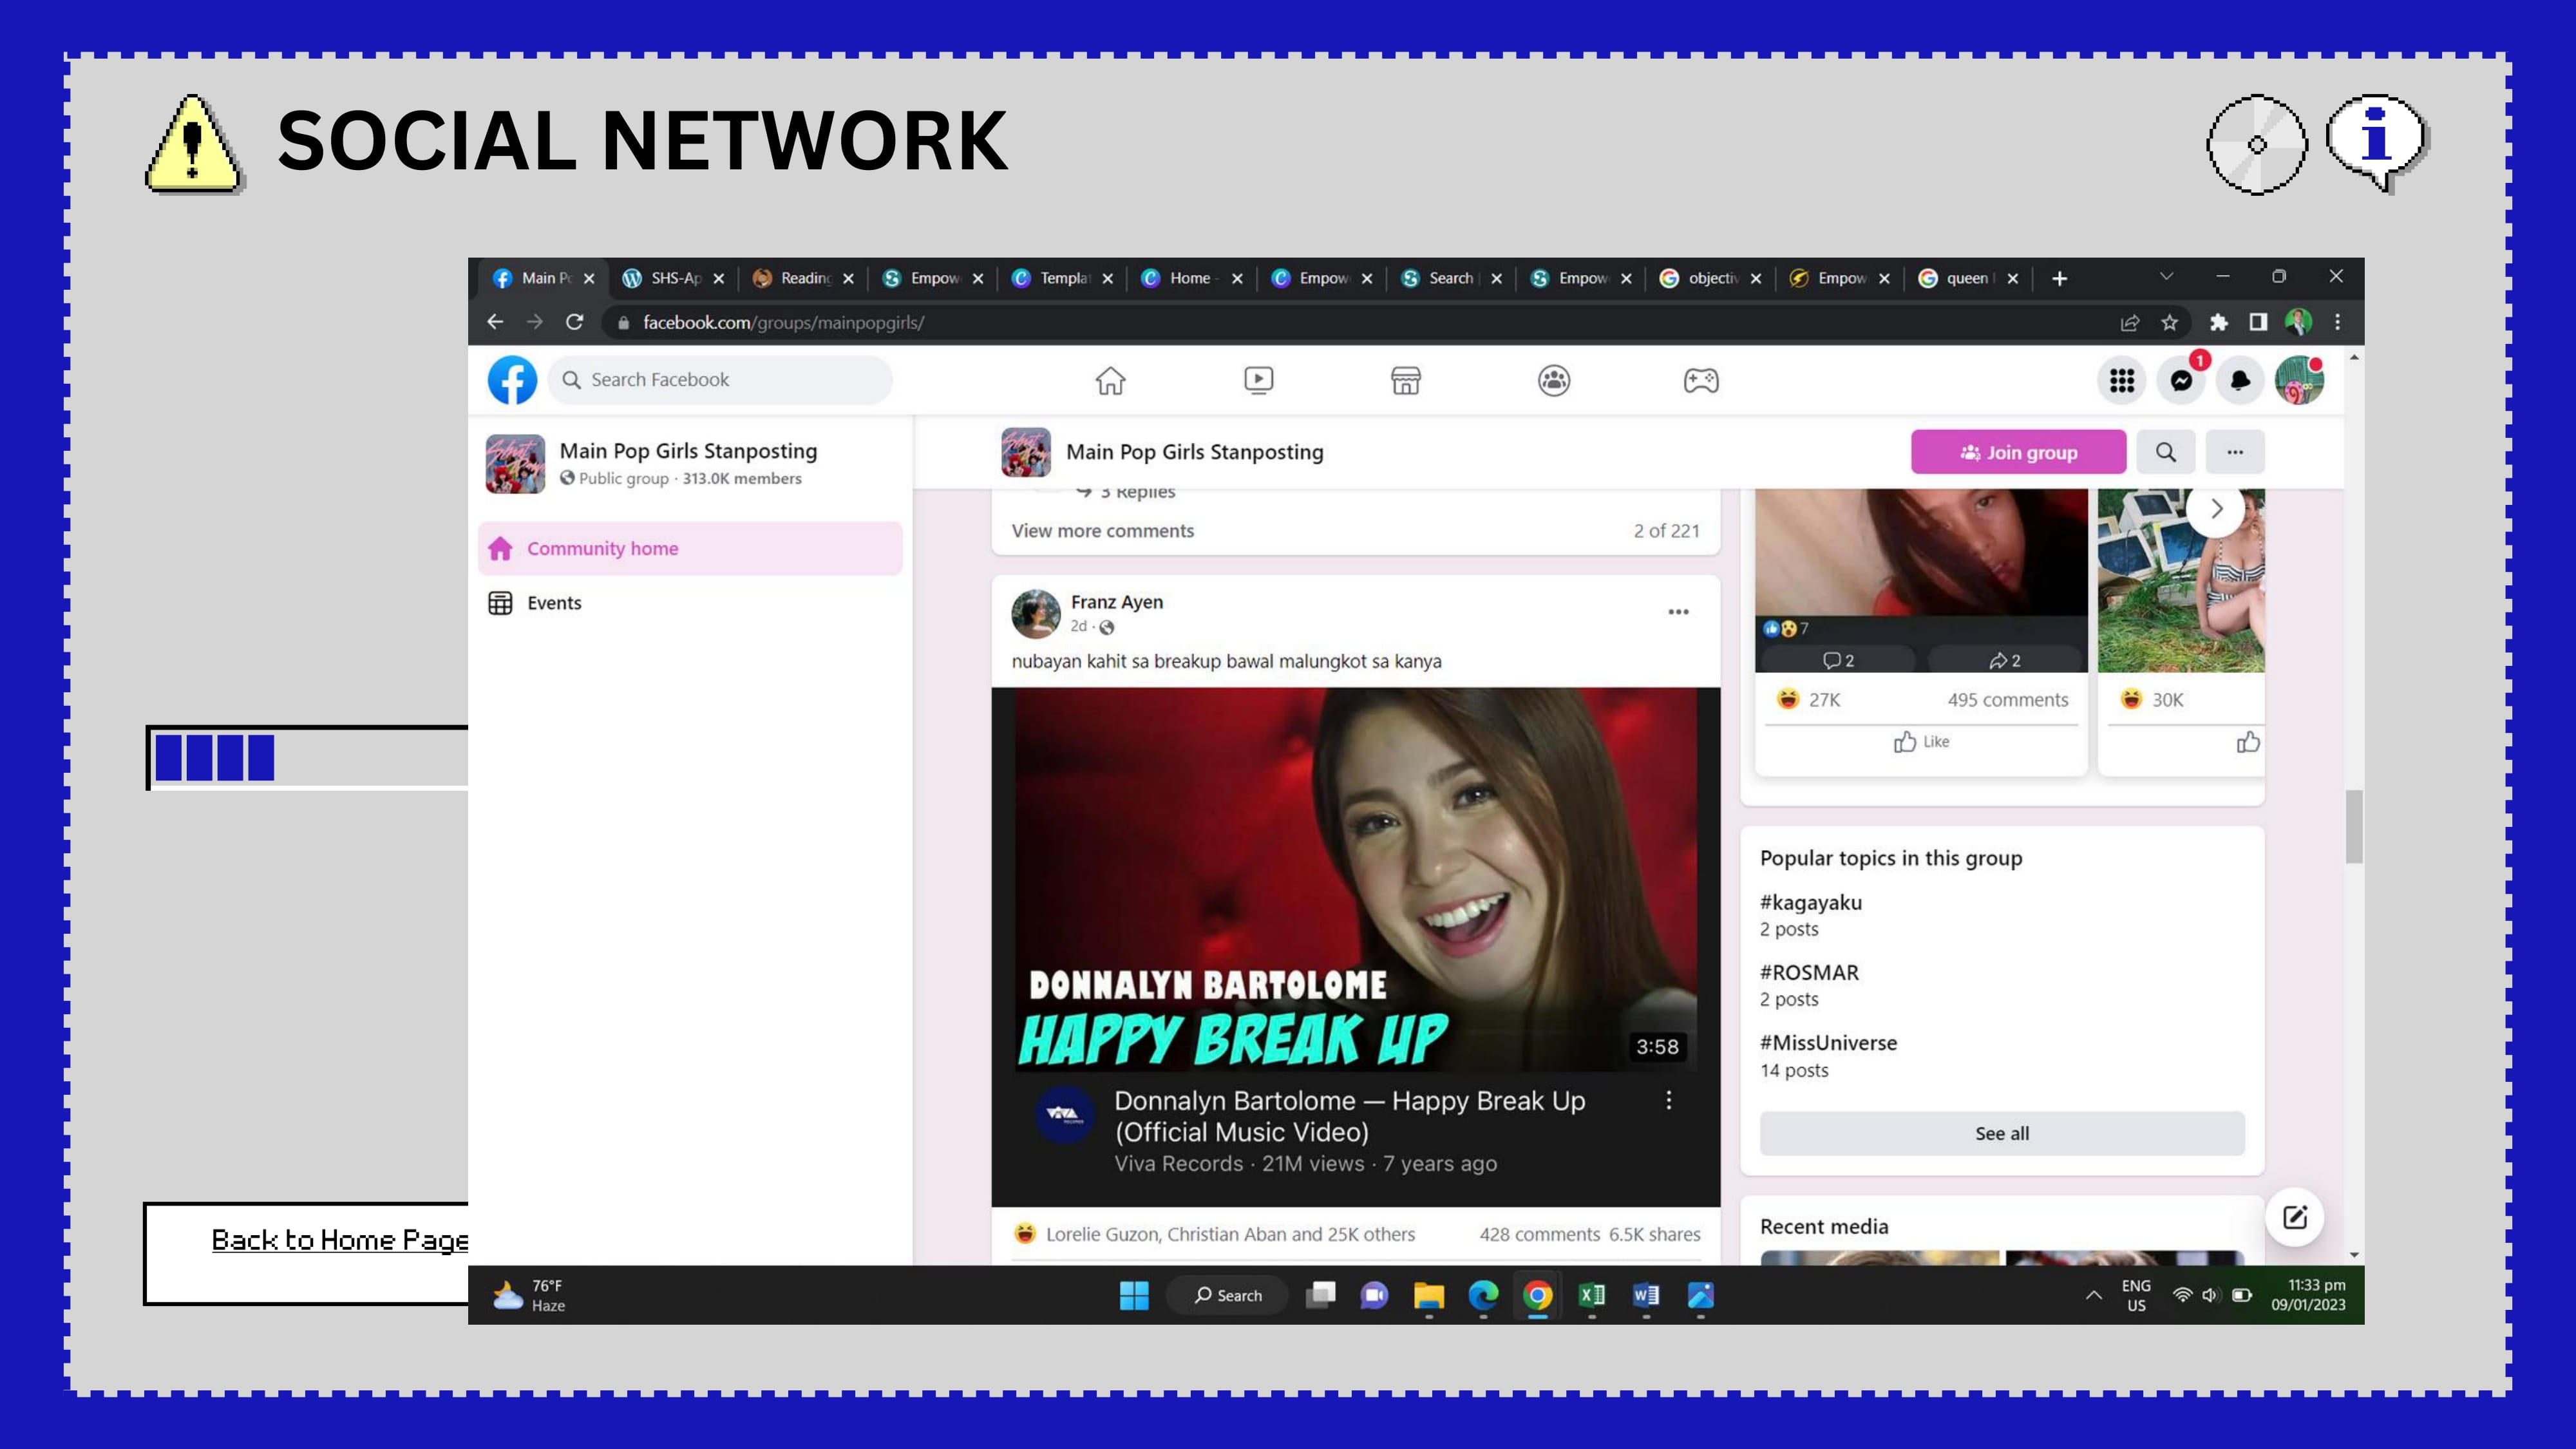Open the Gaming controller icon
The width and height of the screenshot is (2576, 1449).
click(1701, 380)
